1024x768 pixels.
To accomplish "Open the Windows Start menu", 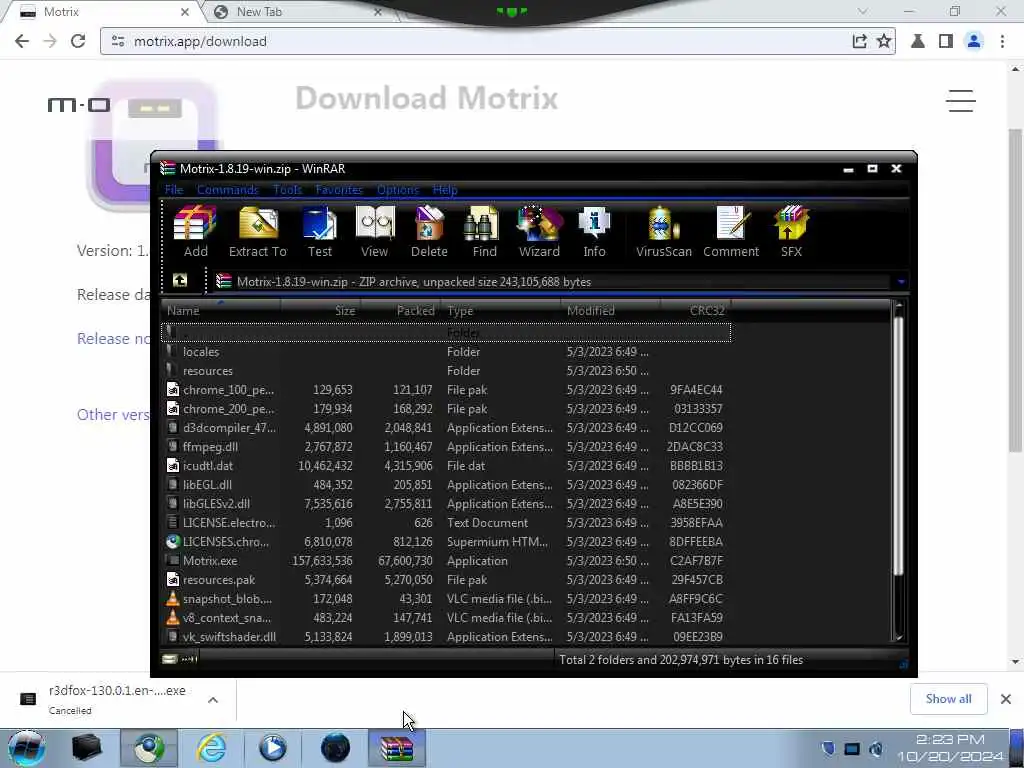I will [26, 748].
